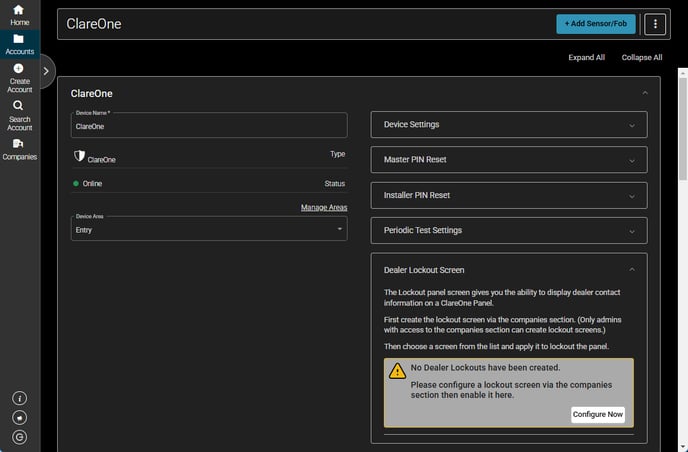Click the yellow warning triangle icon

[x=397, y=371]
